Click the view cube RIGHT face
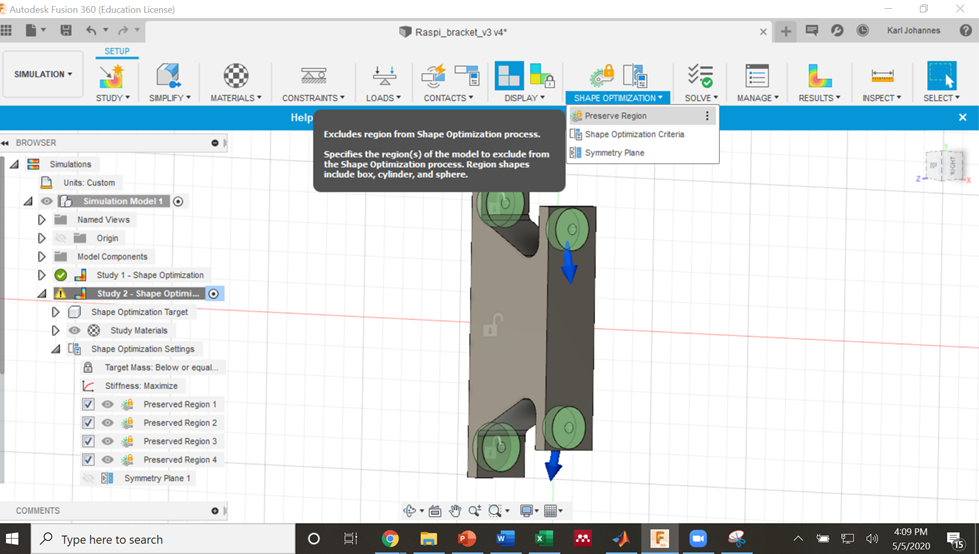Screen dimensions: 979x554 [953, 166]
